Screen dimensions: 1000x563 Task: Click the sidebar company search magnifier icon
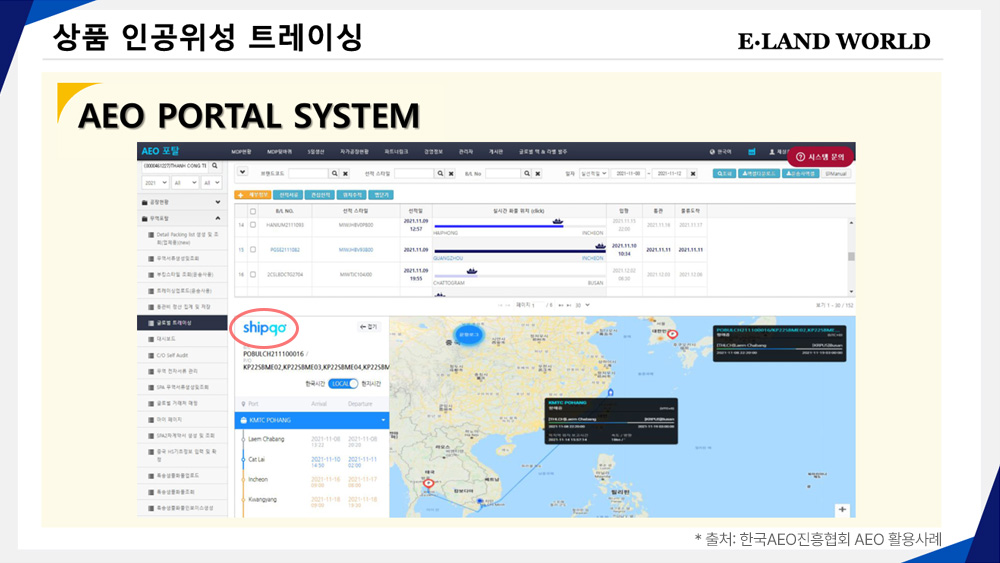click(215, 166)
